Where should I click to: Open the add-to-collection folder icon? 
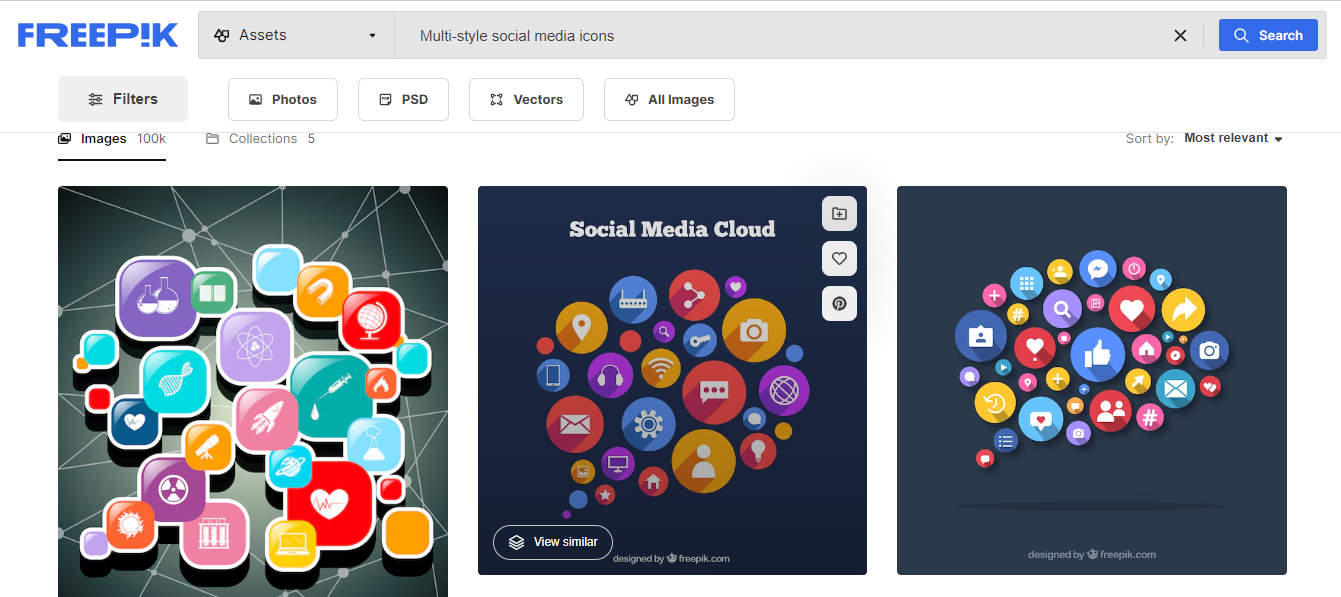pos(838,213)
